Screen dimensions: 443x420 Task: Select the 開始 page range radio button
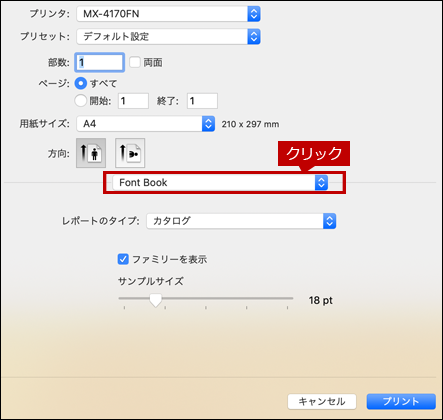(81, 101)
